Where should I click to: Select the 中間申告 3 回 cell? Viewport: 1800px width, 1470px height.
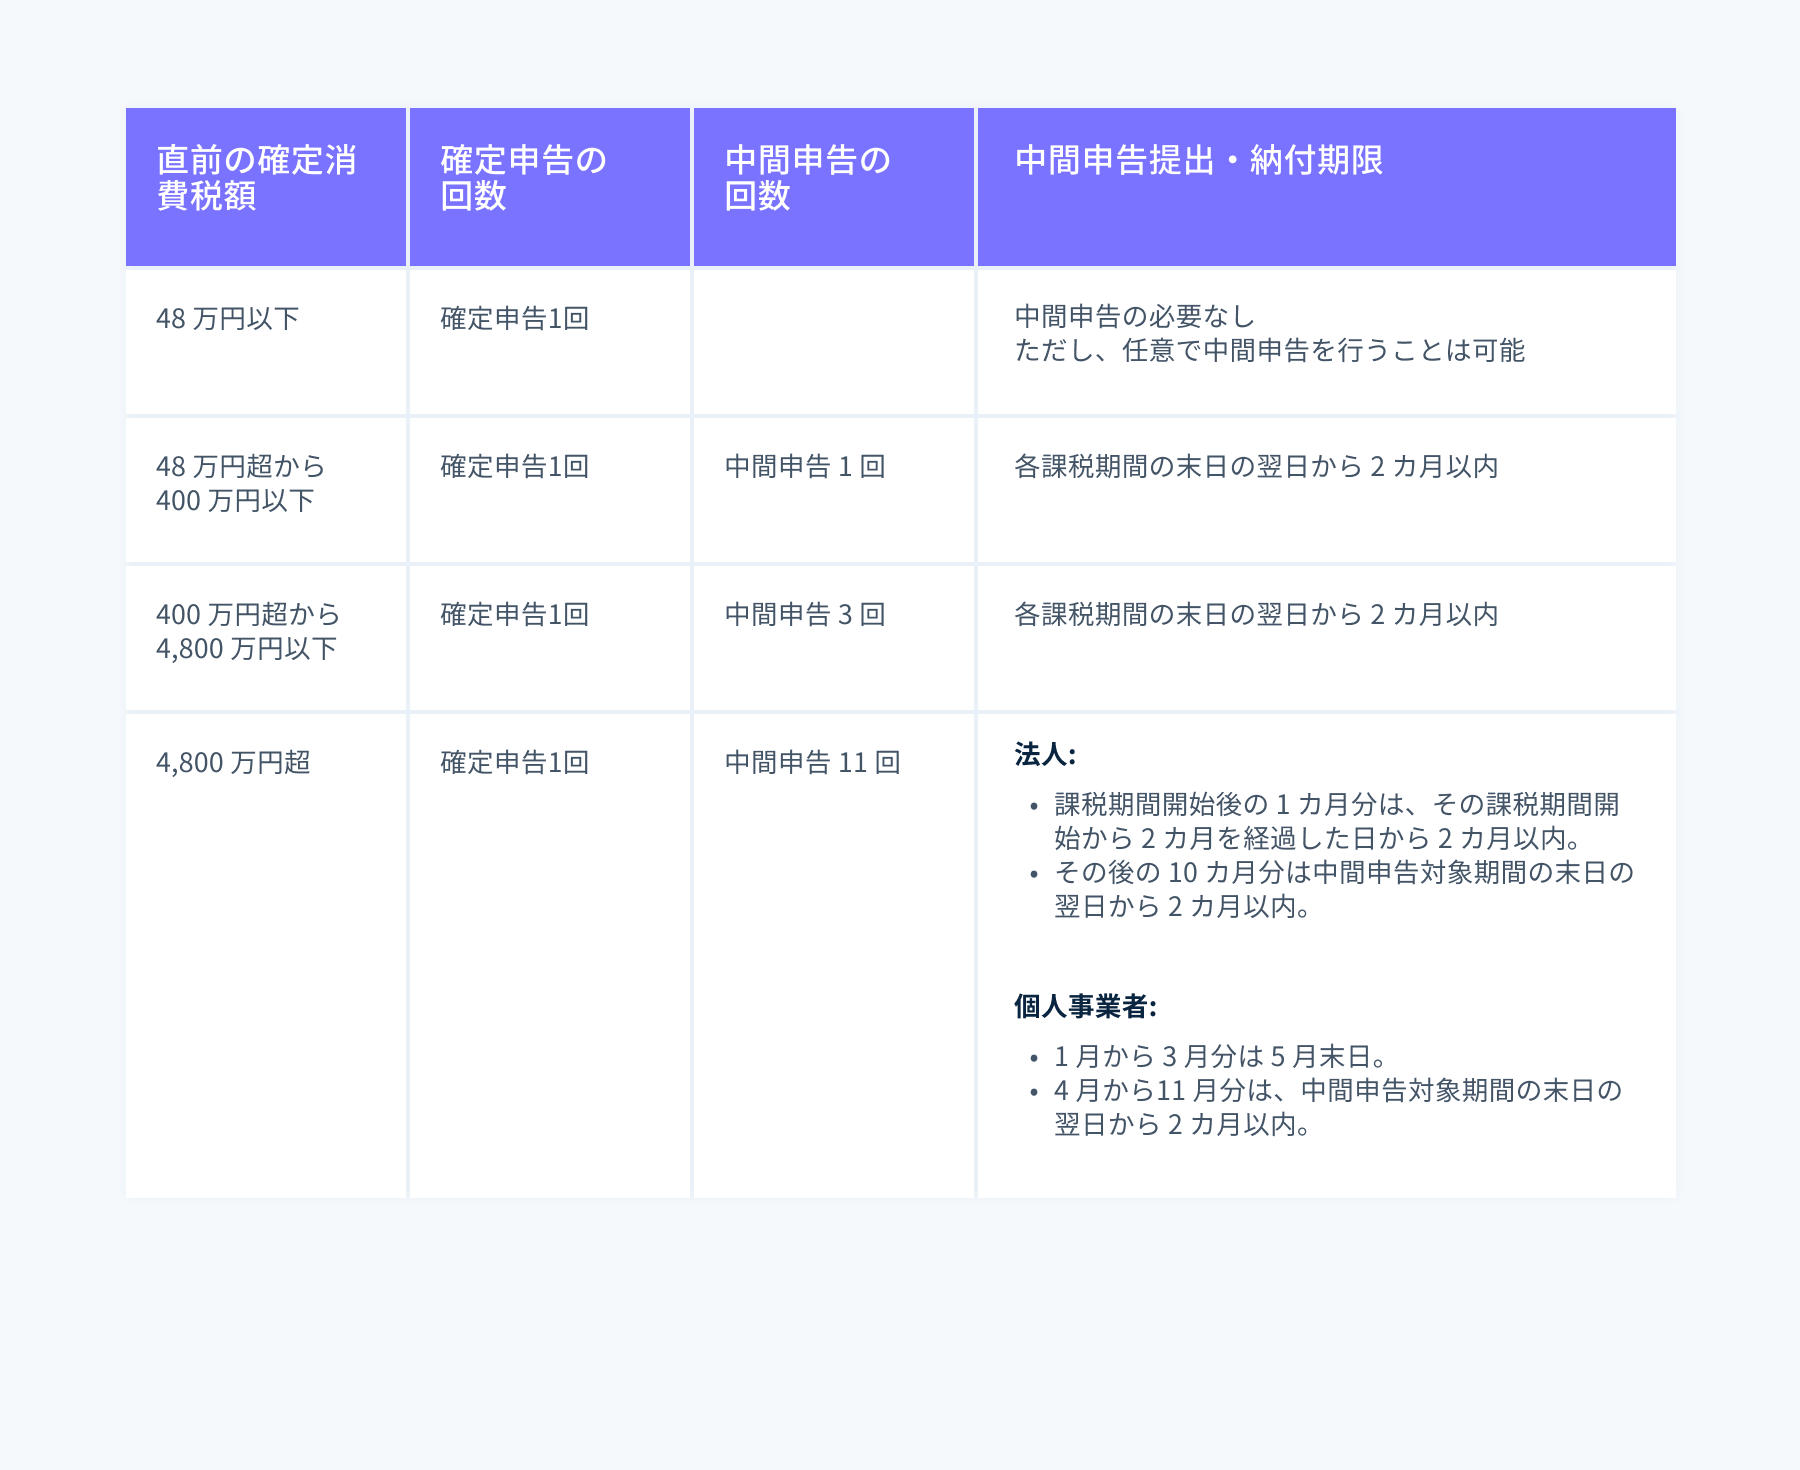coord(805,615)
